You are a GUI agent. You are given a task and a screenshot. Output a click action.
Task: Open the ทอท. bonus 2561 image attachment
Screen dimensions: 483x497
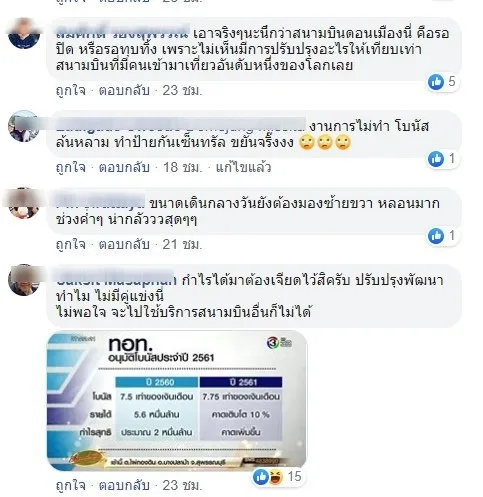(177, 400)
